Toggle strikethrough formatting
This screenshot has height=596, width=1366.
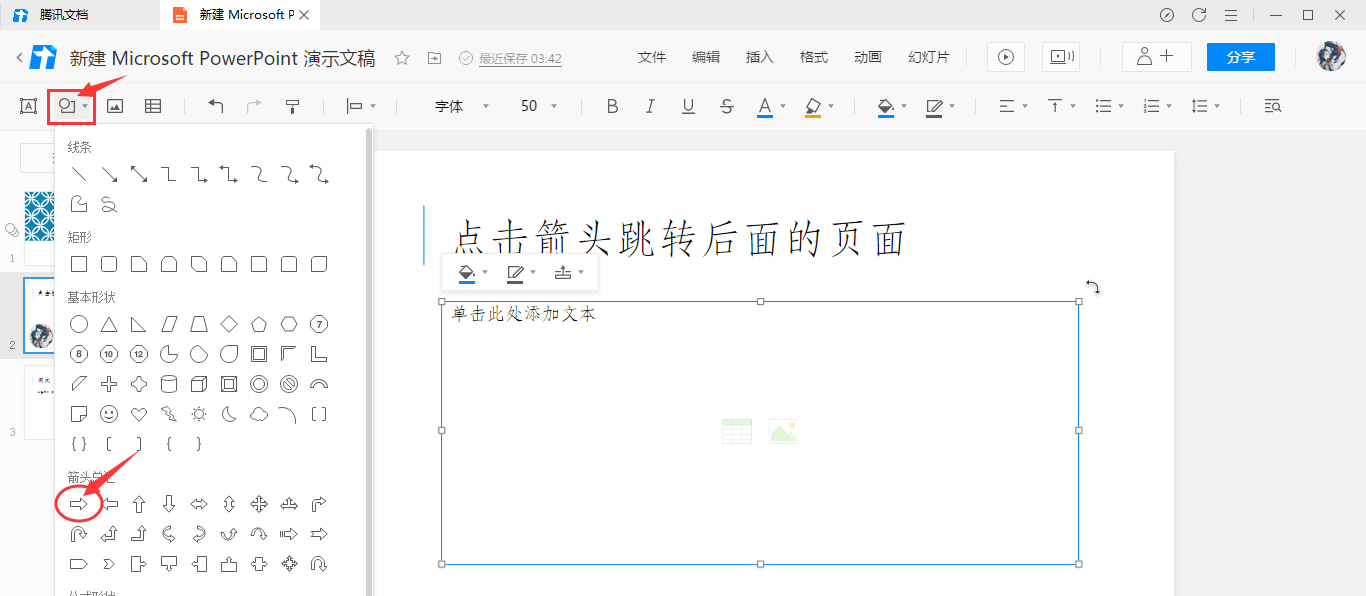tap(726, 105)
